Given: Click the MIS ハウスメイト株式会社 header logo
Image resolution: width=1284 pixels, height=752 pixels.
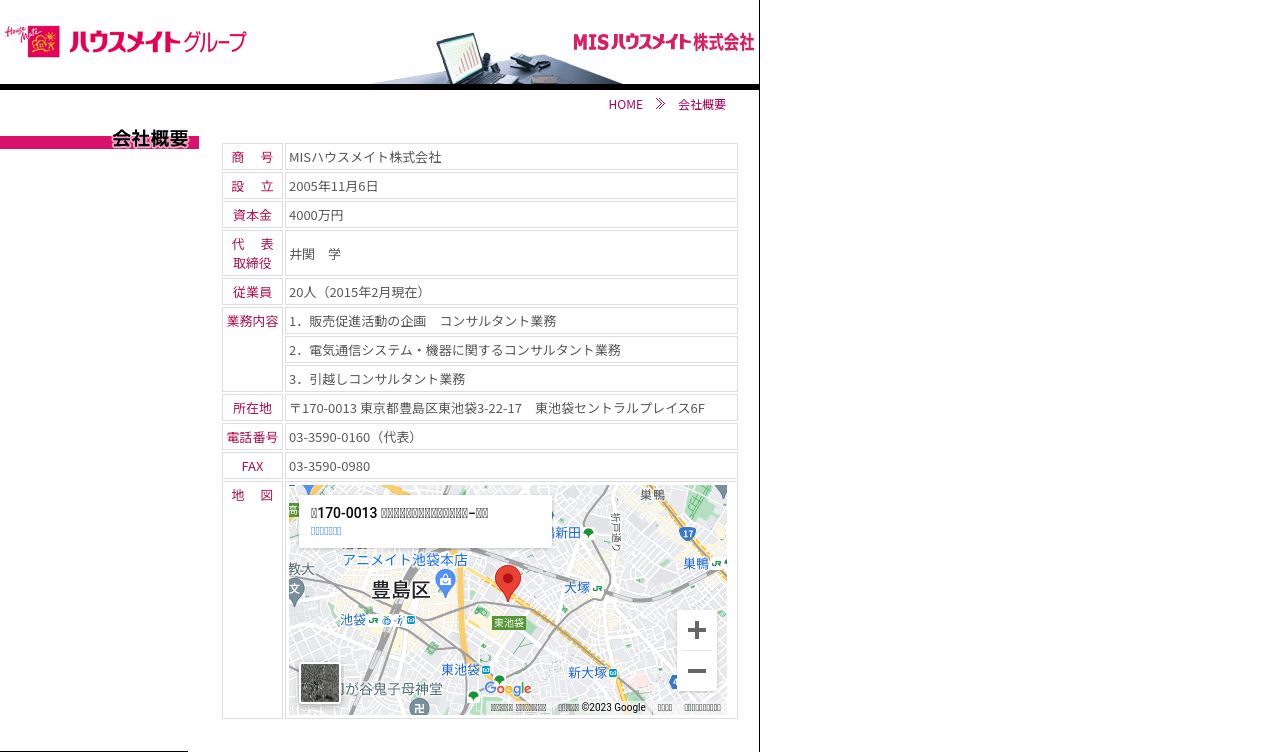Looking at the screenshot, I should 663,42.
